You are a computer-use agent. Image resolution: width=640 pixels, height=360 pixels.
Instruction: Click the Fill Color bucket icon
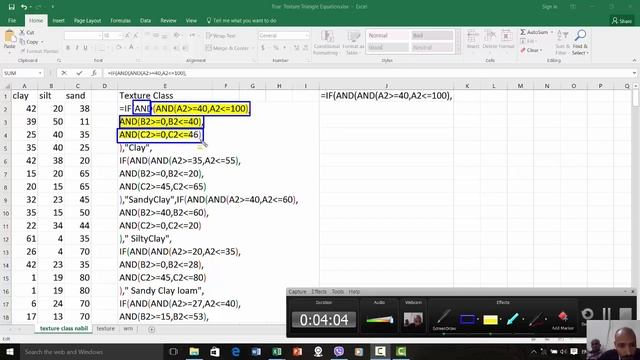tap(118, 48)
